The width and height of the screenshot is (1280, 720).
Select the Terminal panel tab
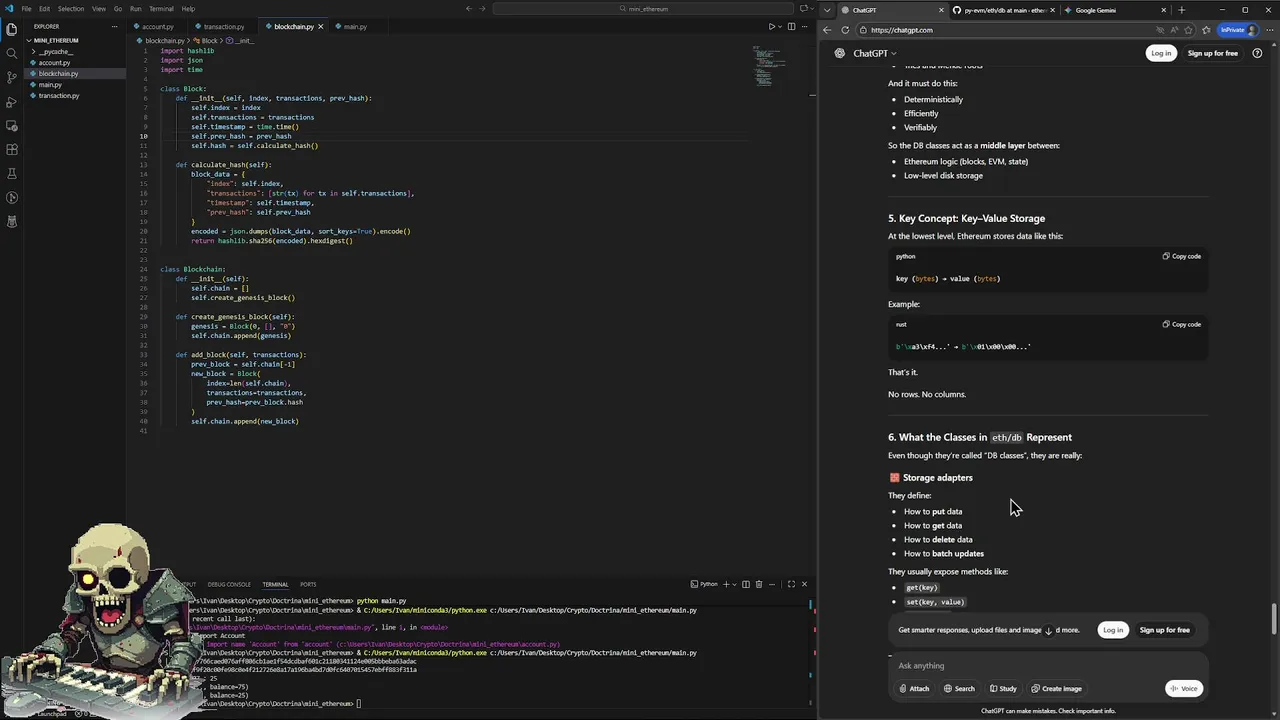[x=275, y=584]
